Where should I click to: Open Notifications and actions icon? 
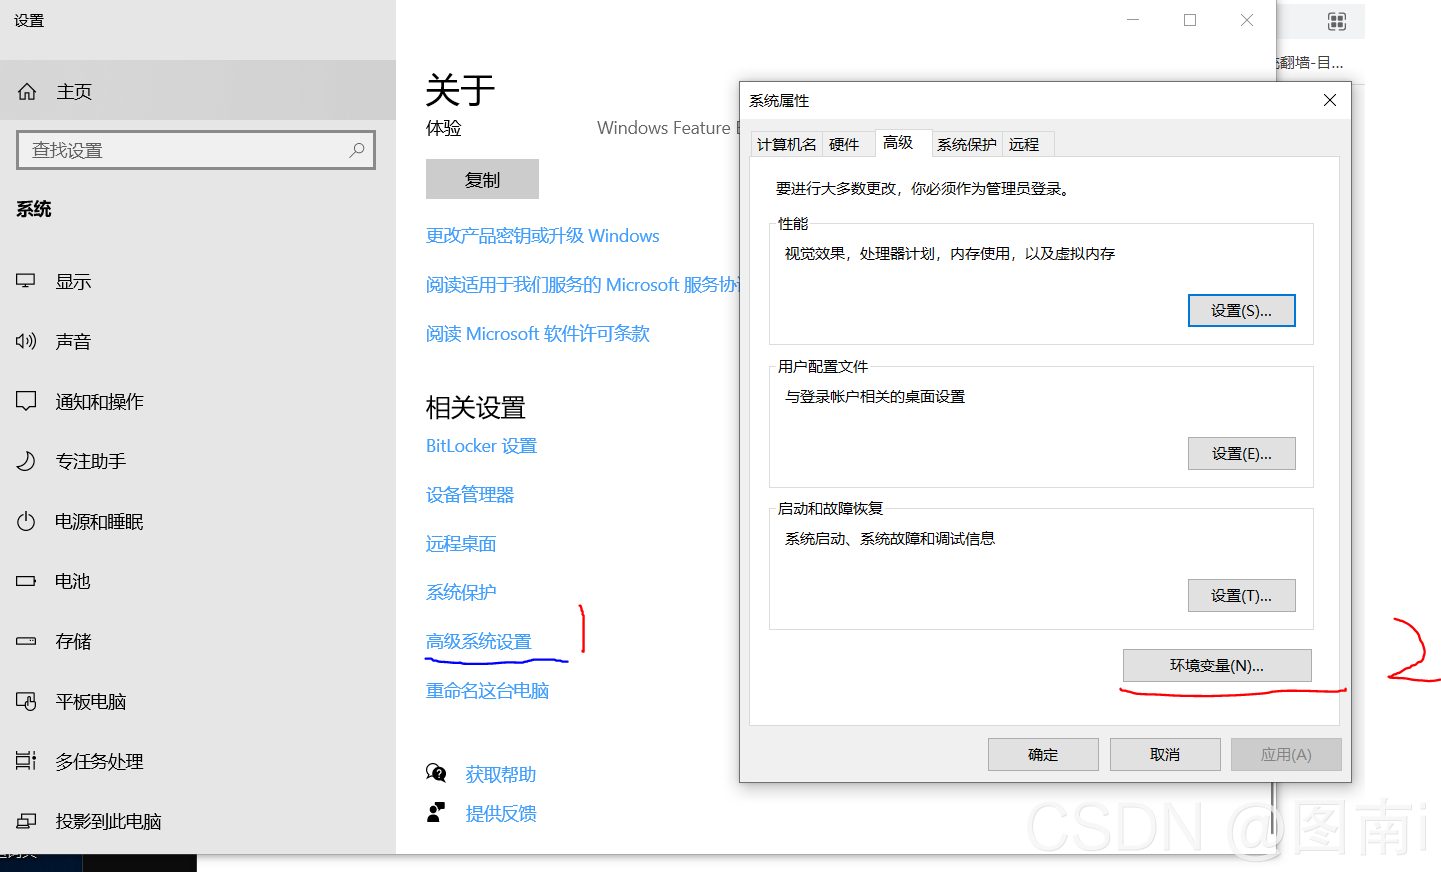[x=26, y=401]
